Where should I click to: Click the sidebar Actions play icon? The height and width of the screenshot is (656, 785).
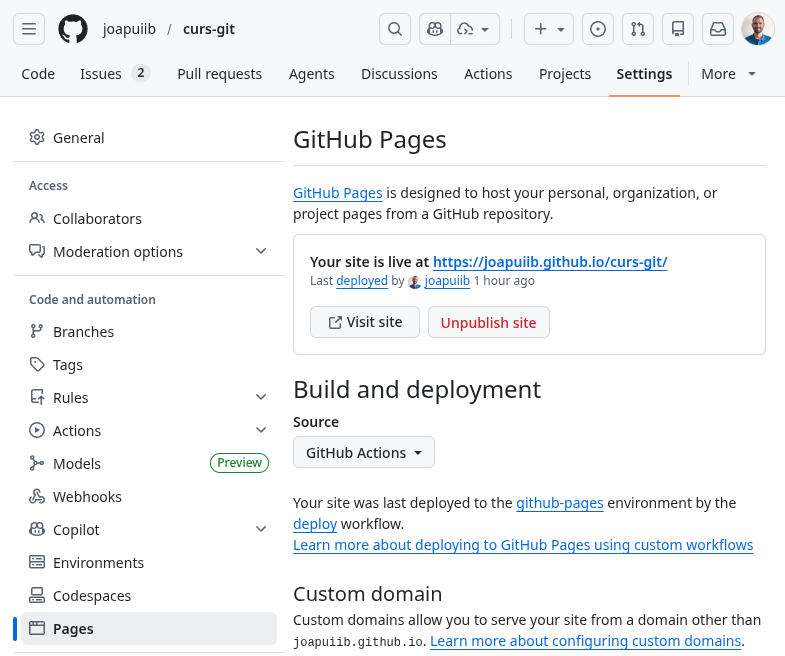click(37, 430)
